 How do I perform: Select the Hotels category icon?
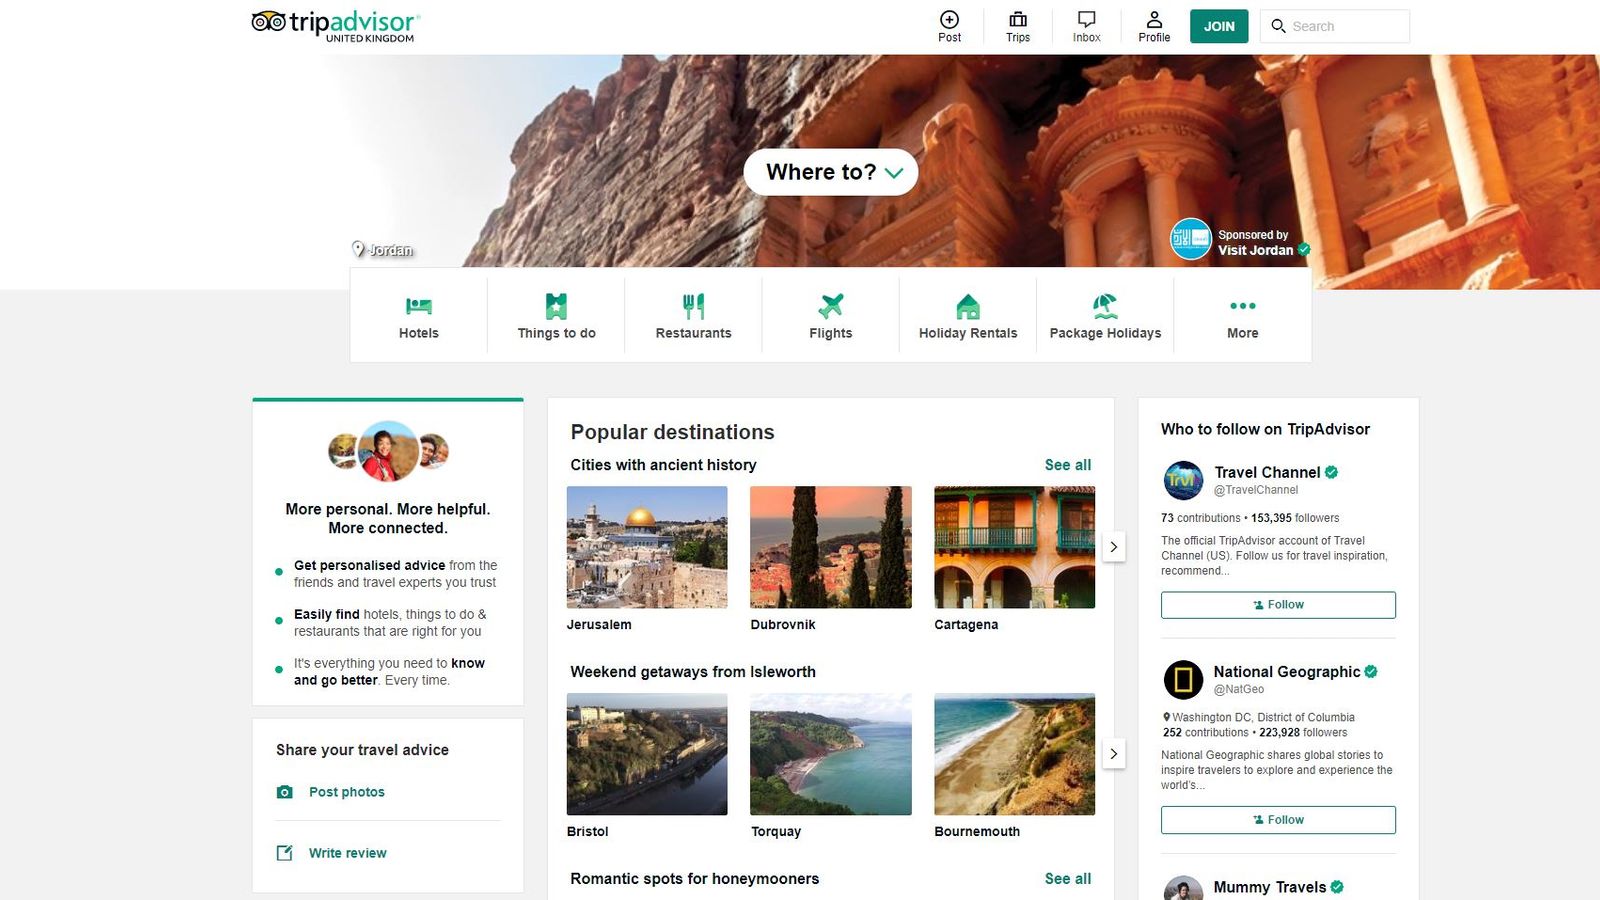tap(418, 314)
